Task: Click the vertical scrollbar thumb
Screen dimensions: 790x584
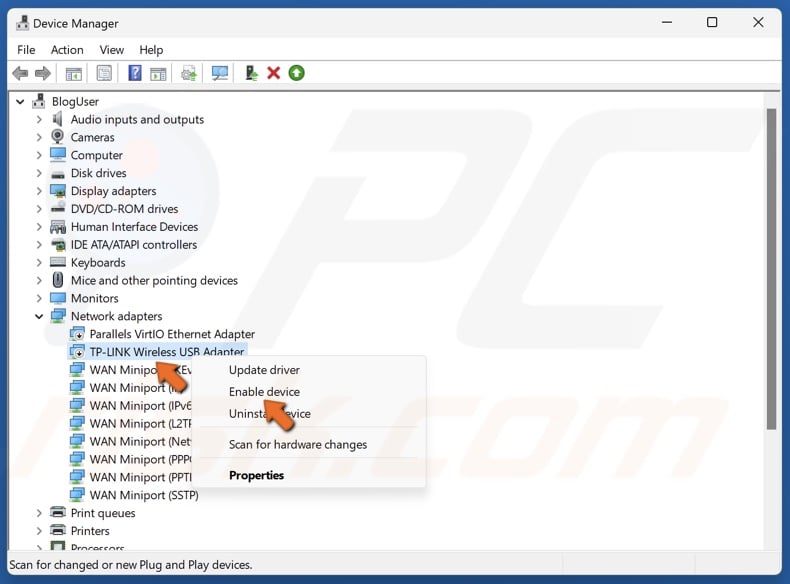Action: click(x=771, y=269)
